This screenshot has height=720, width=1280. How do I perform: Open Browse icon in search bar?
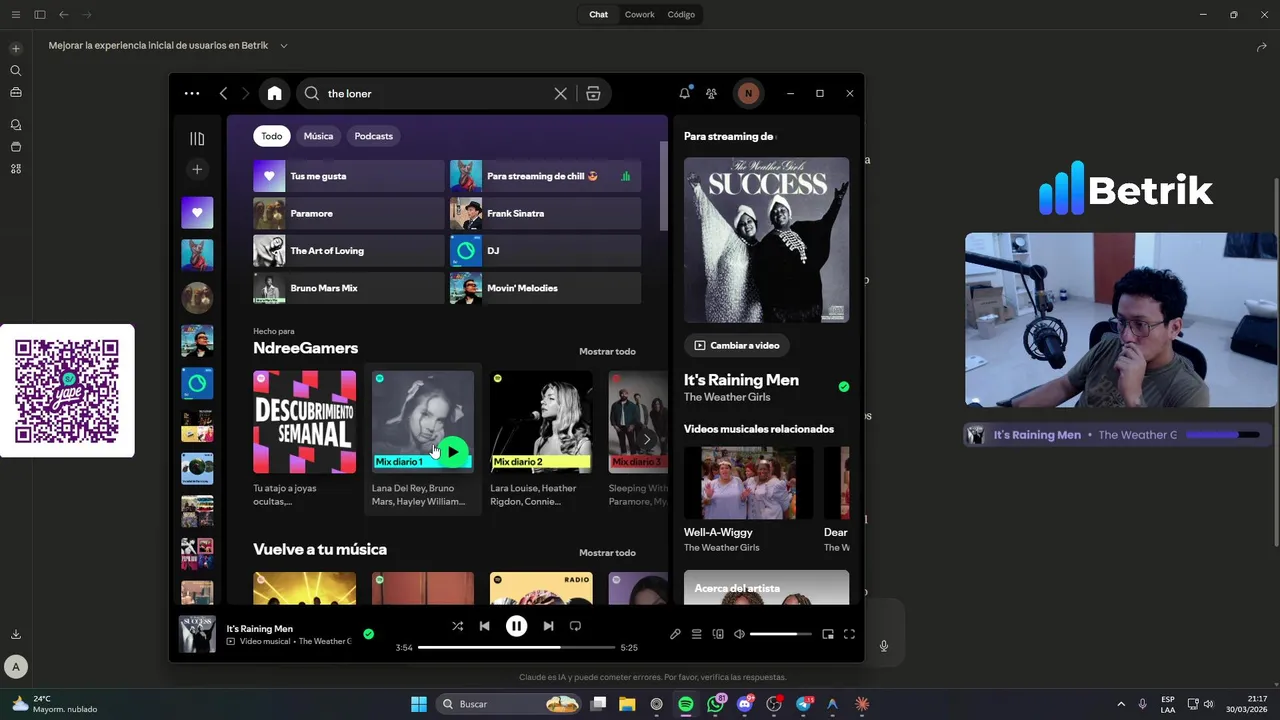point(593,93)
